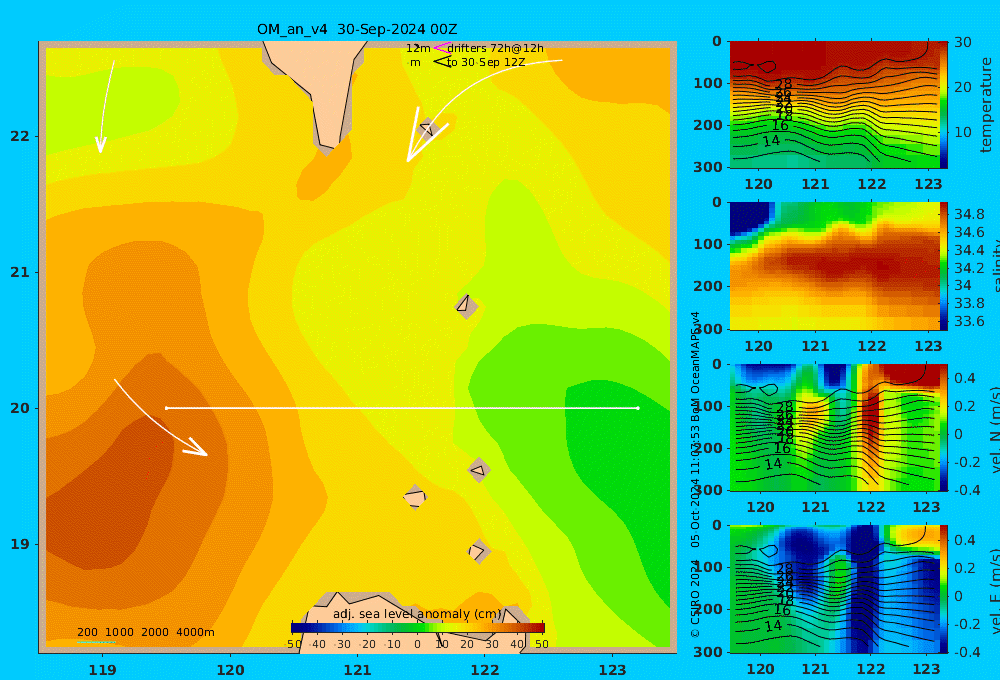Click the temperature section colorbar
This screenshot has height=680, width=1000.
click(x=944, y=105)
